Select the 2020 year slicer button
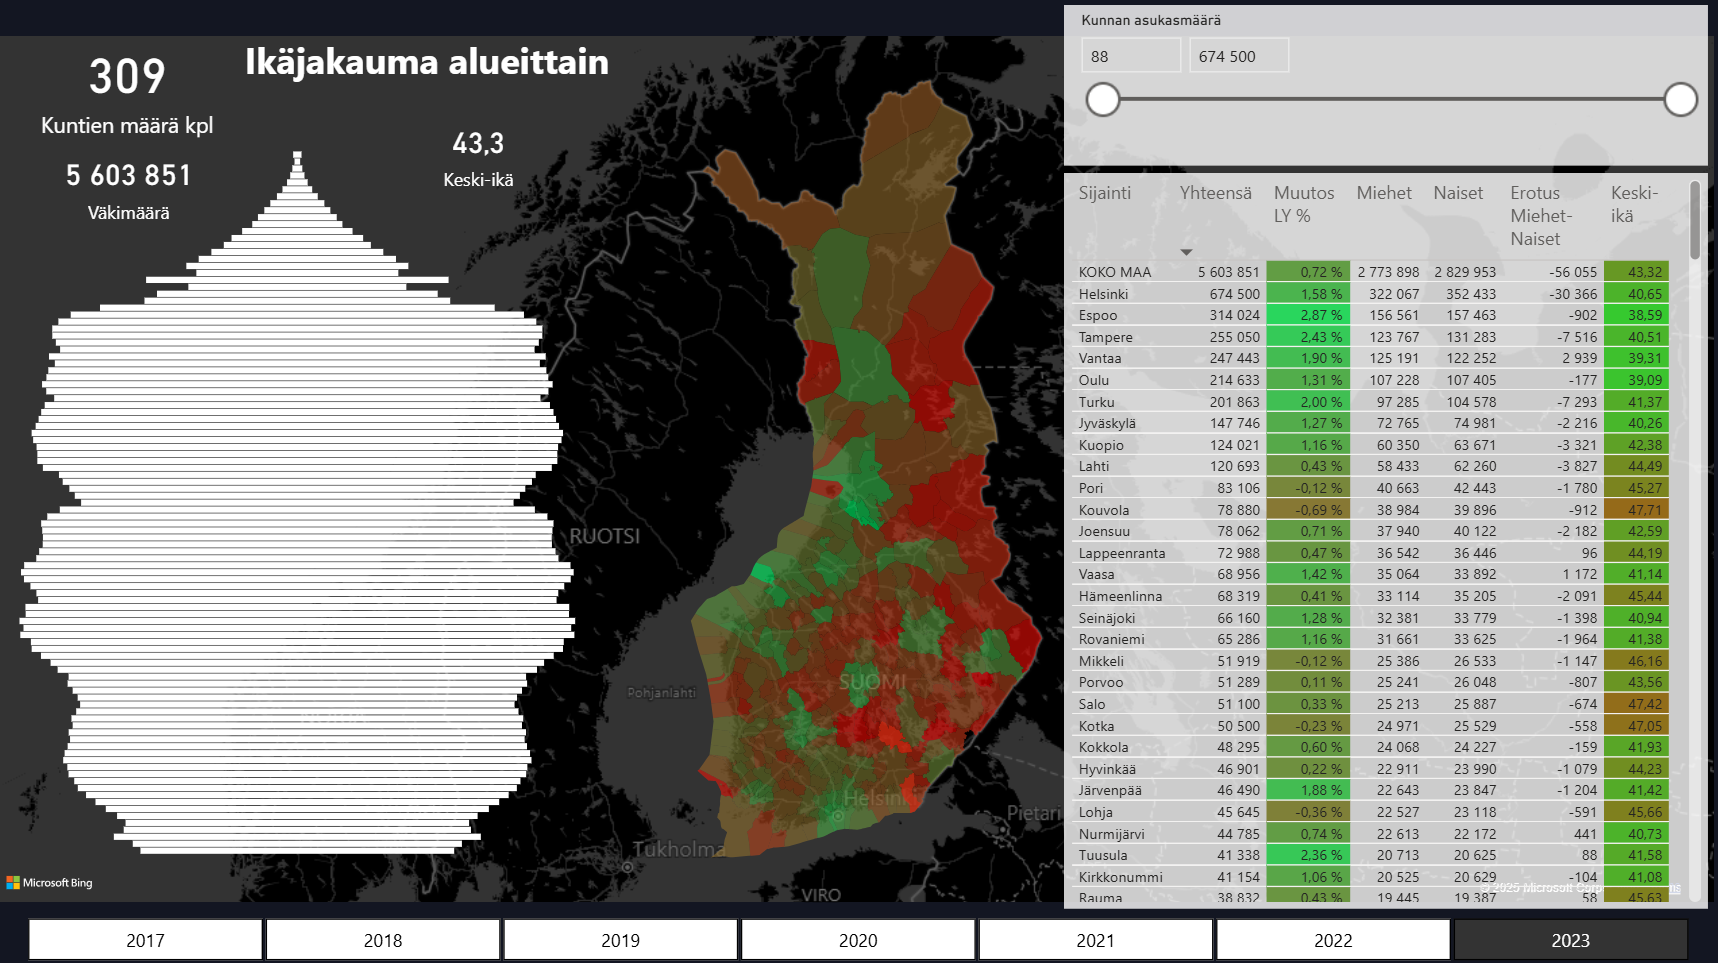 click(858, 940)
